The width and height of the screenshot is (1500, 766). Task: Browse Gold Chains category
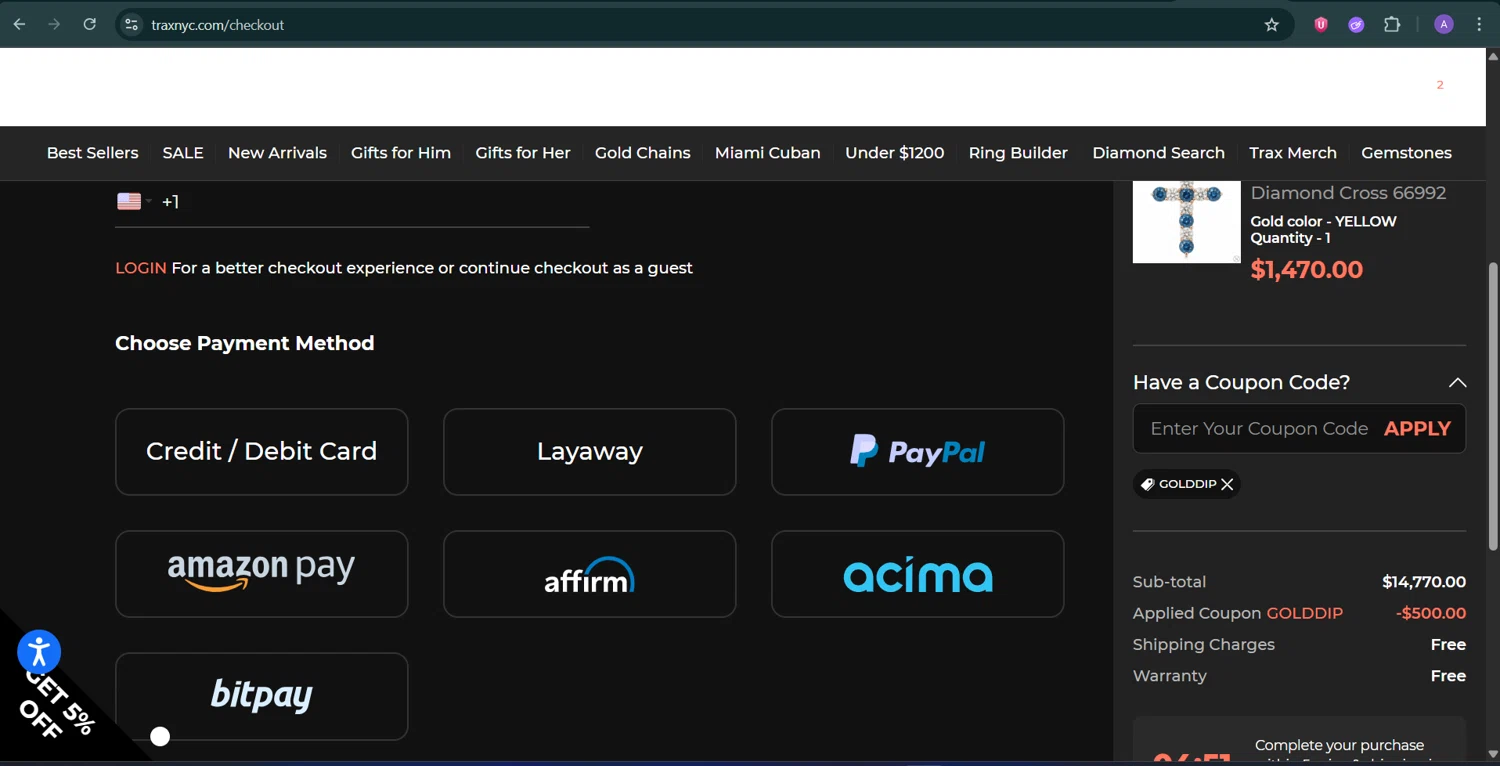coord(643,153)
